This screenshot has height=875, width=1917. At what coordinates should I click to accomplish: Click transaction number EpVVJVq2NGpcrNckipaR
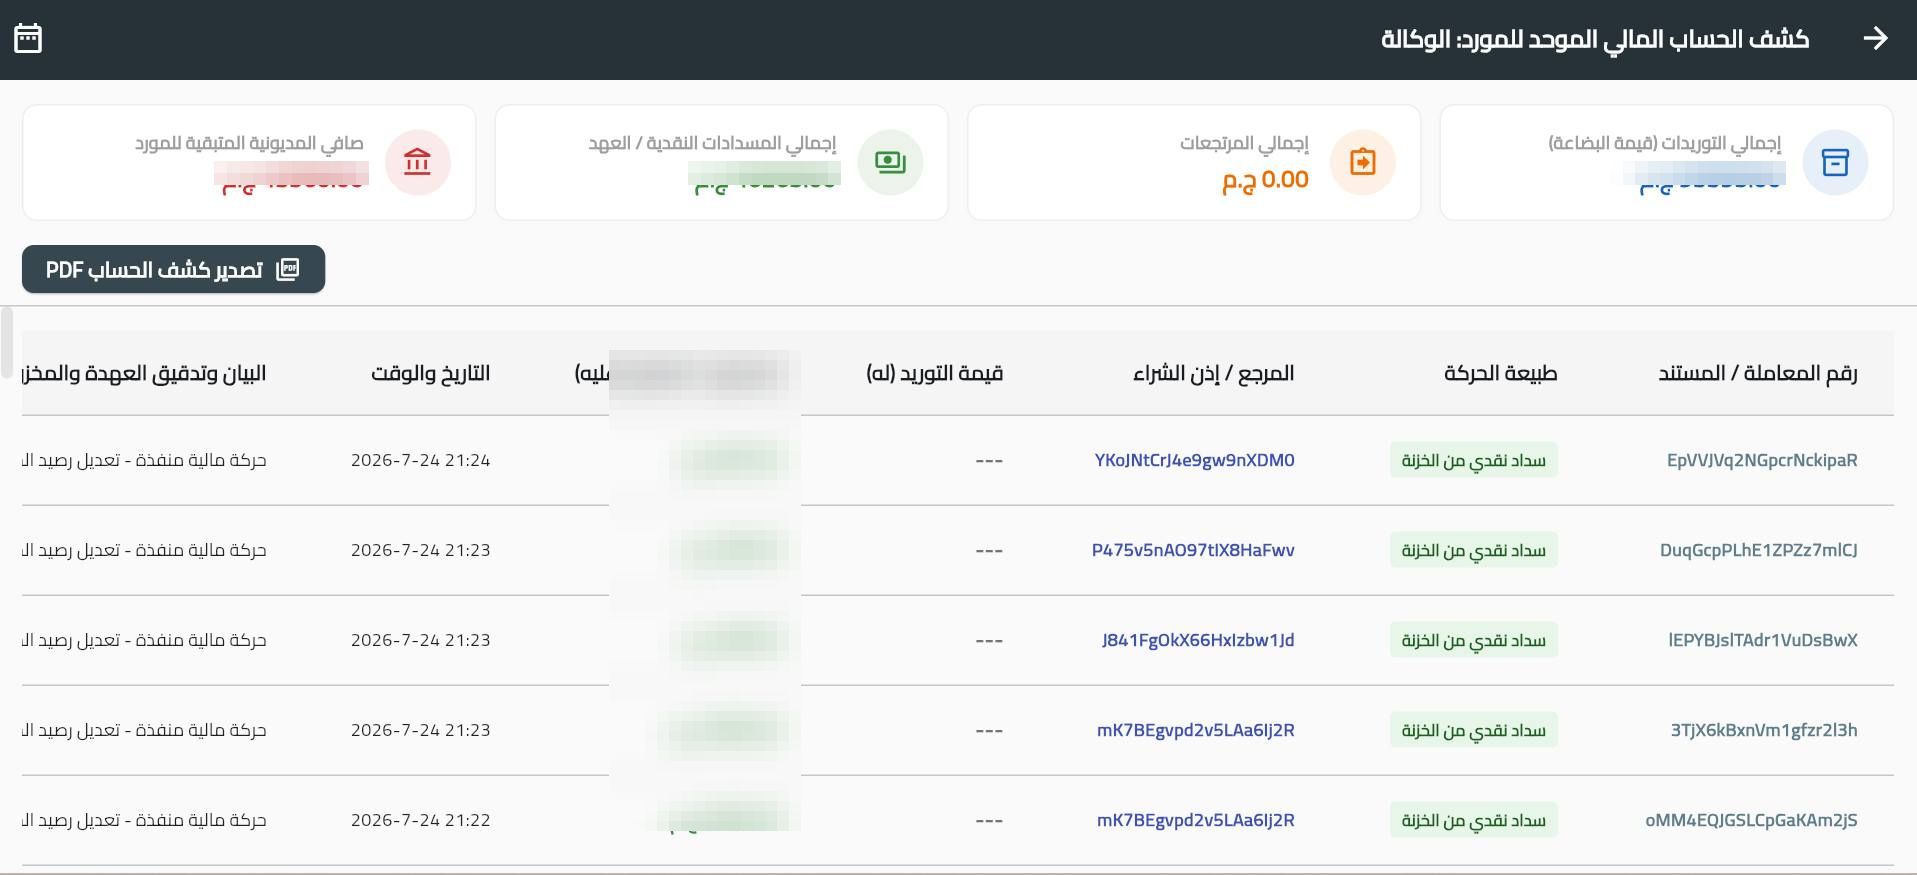[x=1762, y=460]
